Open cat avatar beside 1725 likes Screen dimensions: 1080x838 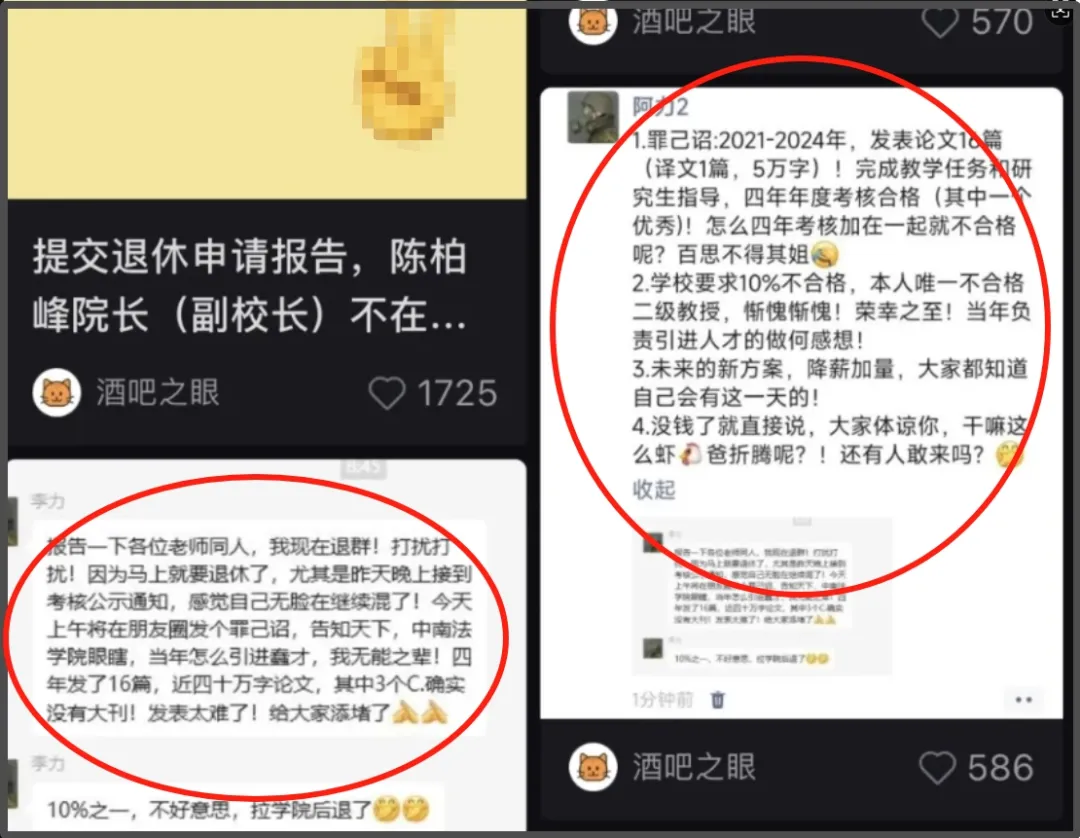point(56,392)
